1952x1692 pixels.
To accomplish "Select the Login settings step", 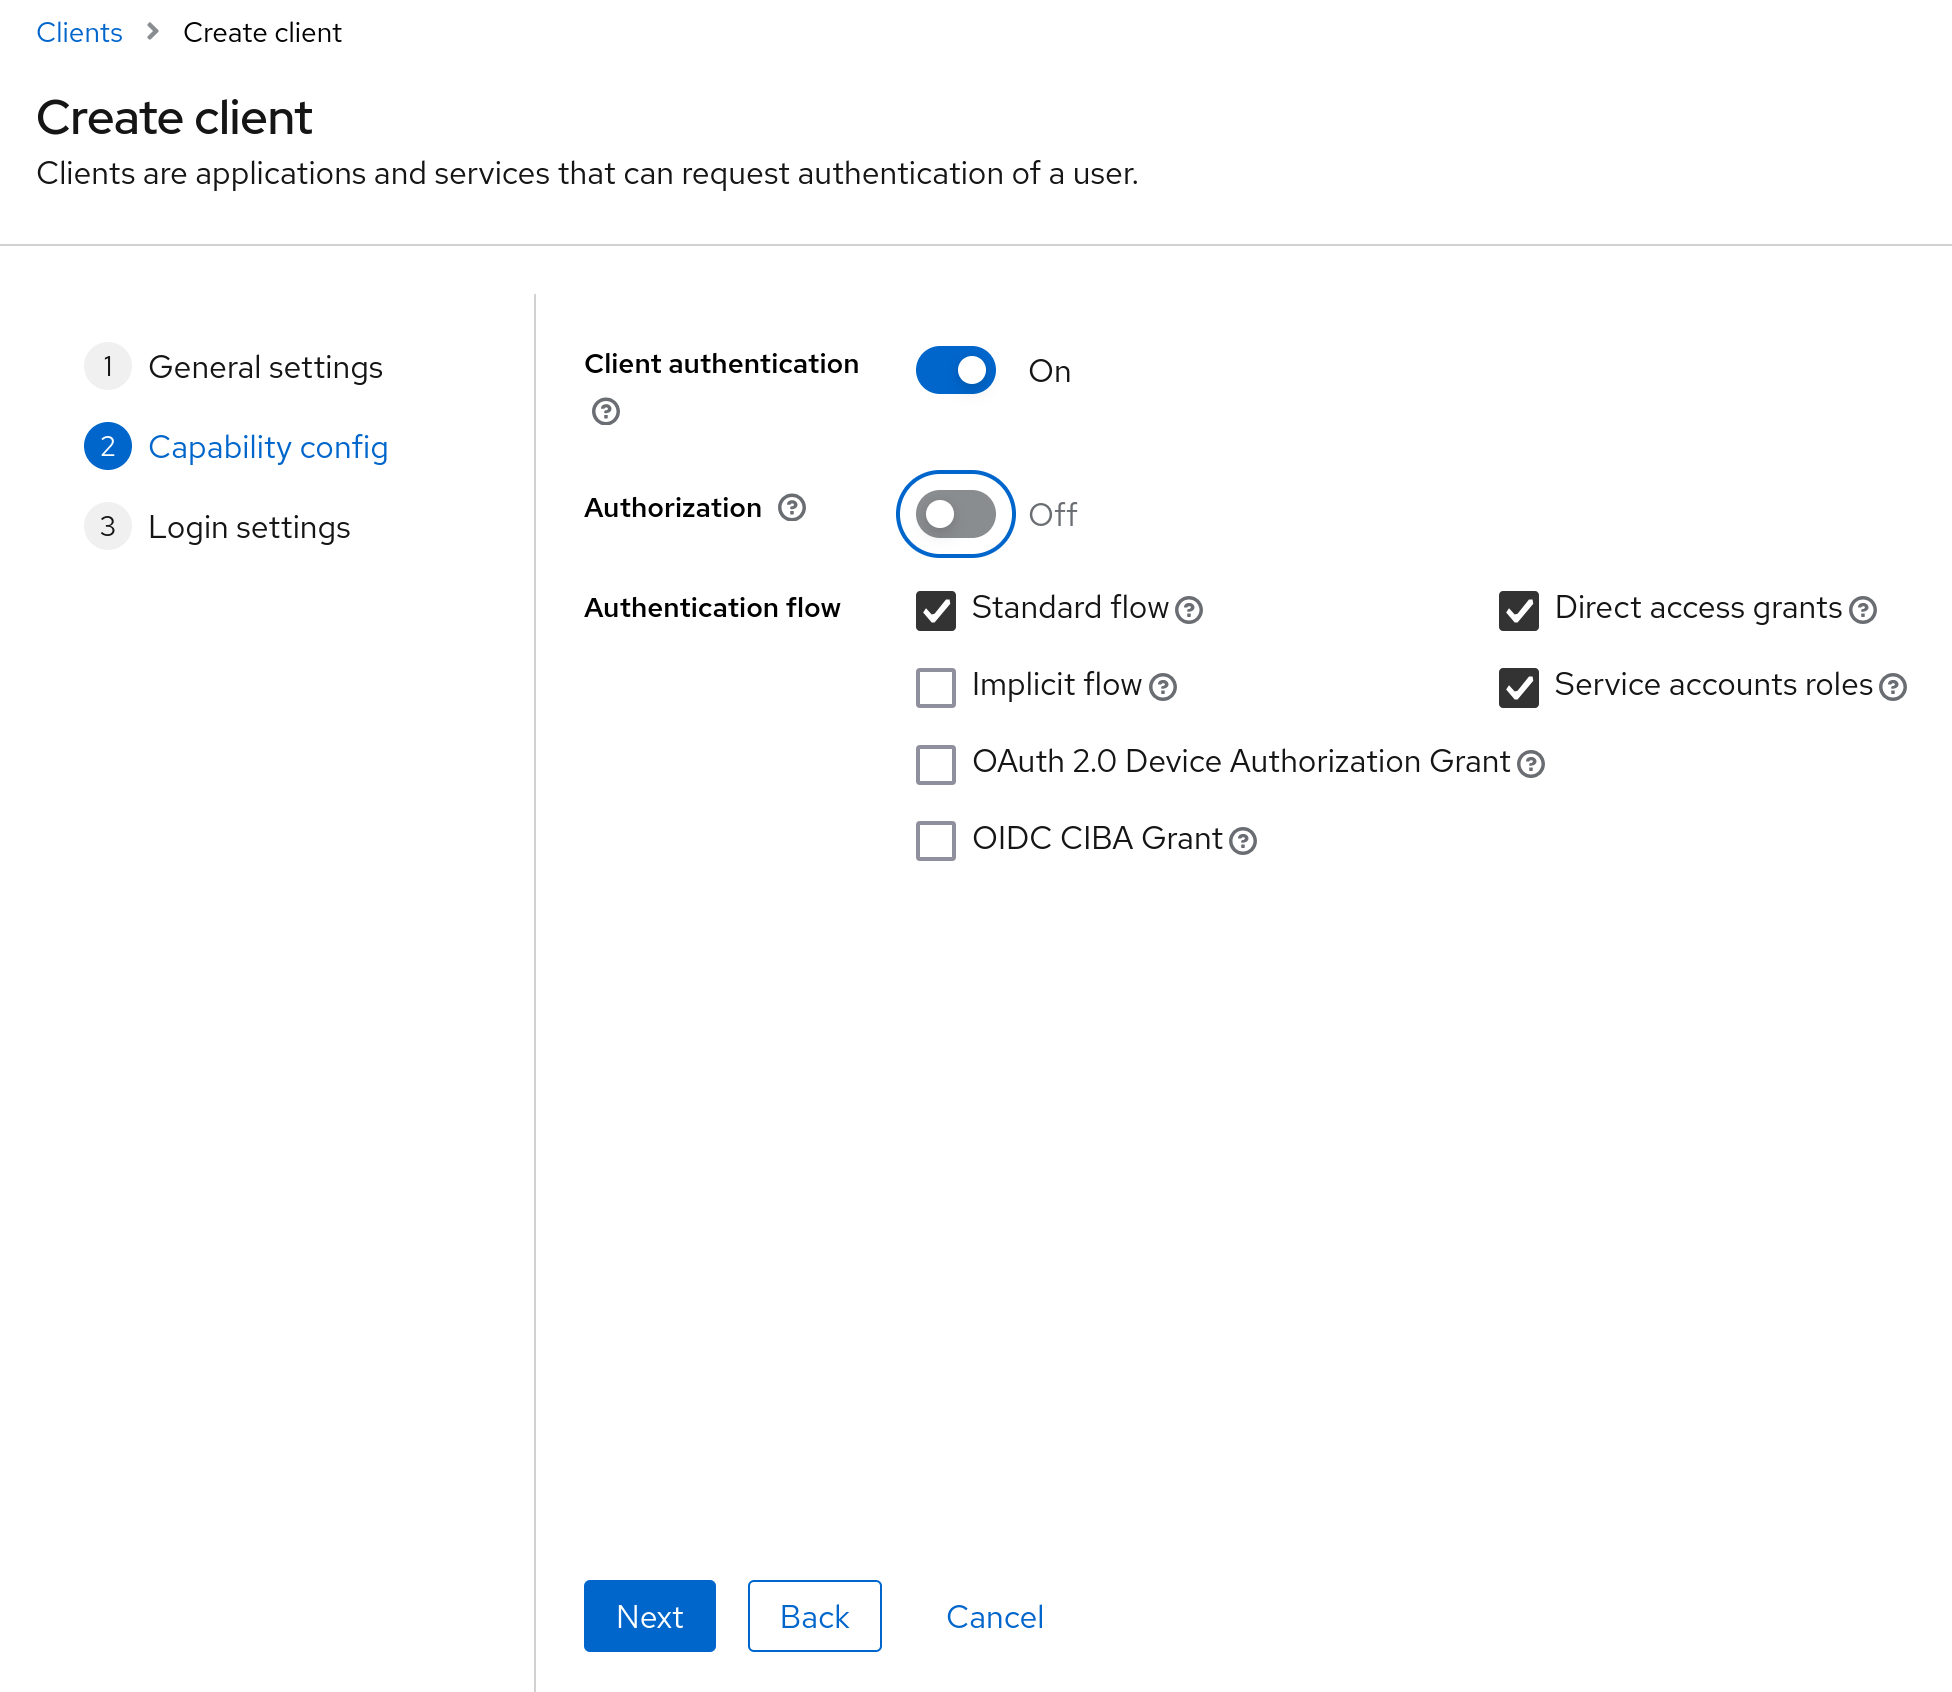I will pos(248,527).
